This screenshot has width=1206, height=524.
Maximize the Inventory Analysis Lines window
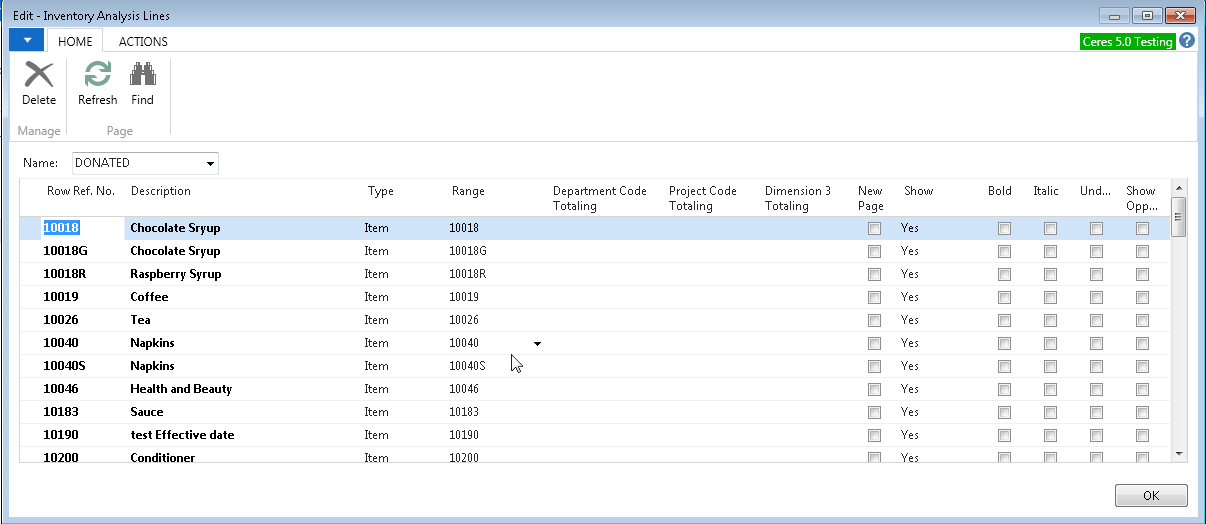click(x=1147, y=15)
